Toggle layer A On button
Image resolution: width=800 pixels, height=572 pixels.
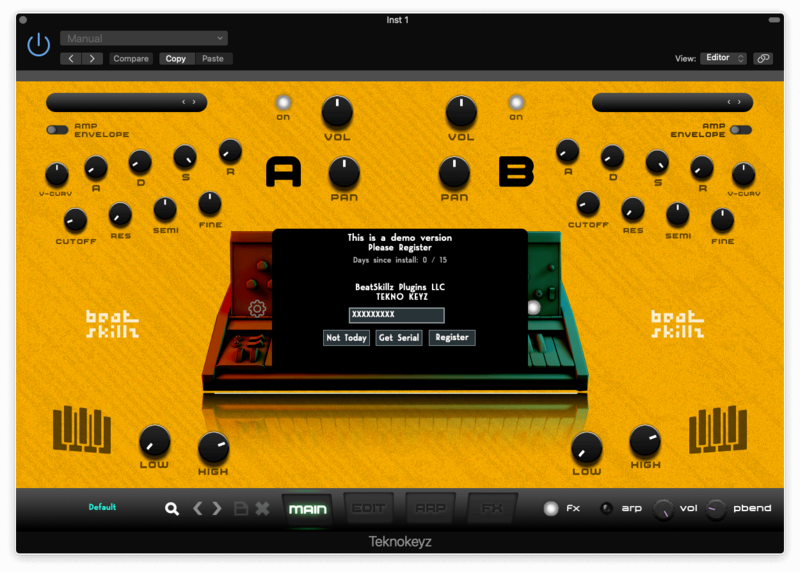pos(283,103)
